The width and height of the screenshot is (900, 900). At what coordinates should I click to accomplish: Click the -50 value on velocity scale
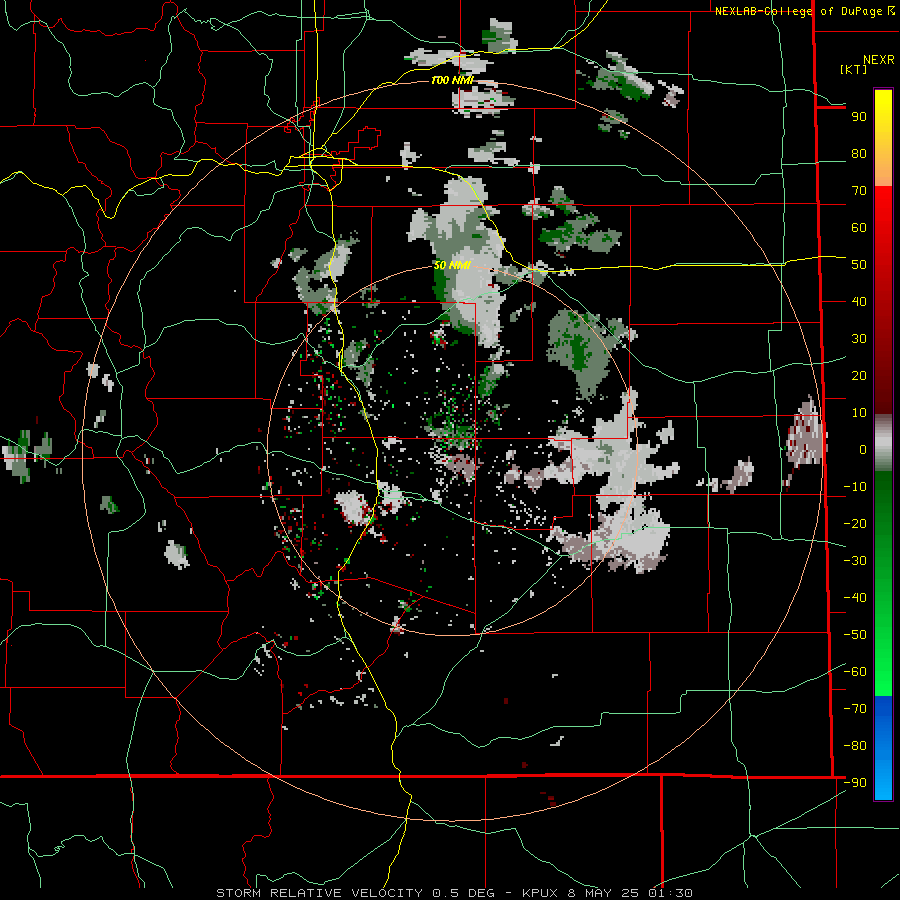click(x=855, y=635)
